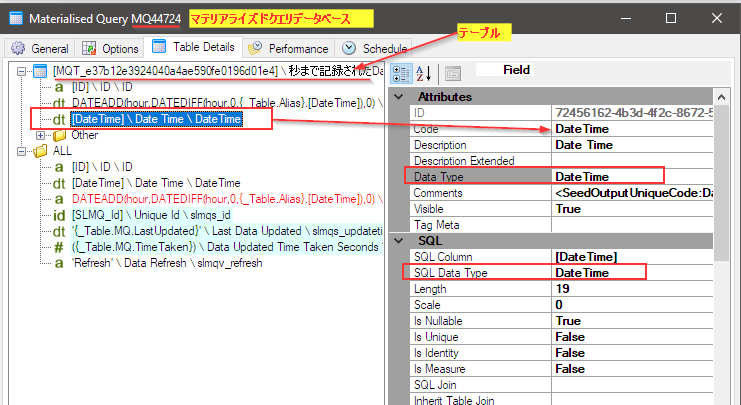Viewport: 741px width, 405px height.
Task: Sort properties alphabetically with A-Z icon
Action: click(423, 73)
